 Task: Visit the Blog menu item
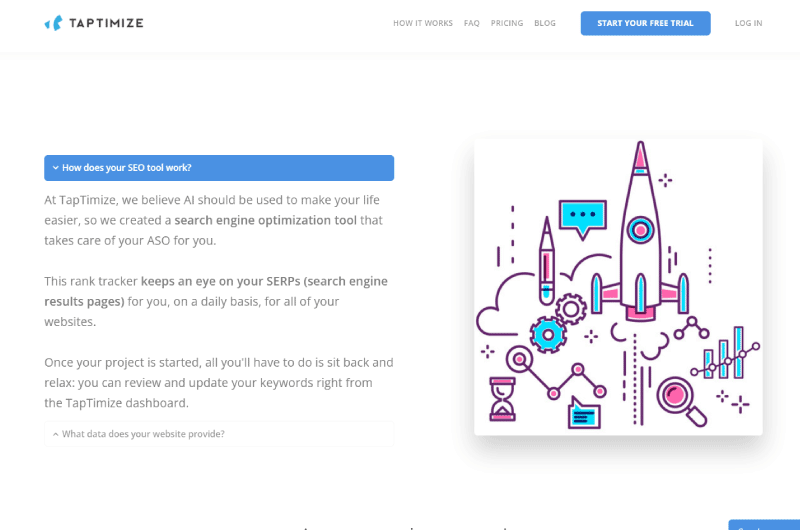pyautogui.click(x=544, y=23)
